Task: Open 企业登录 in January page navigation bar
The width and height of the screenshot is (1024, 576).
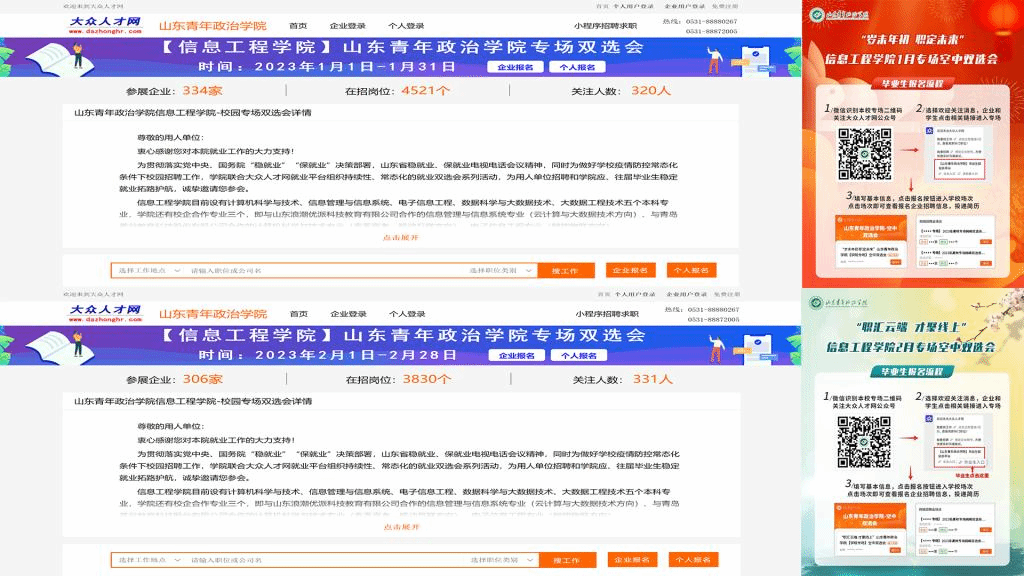Action: [347, 26]
